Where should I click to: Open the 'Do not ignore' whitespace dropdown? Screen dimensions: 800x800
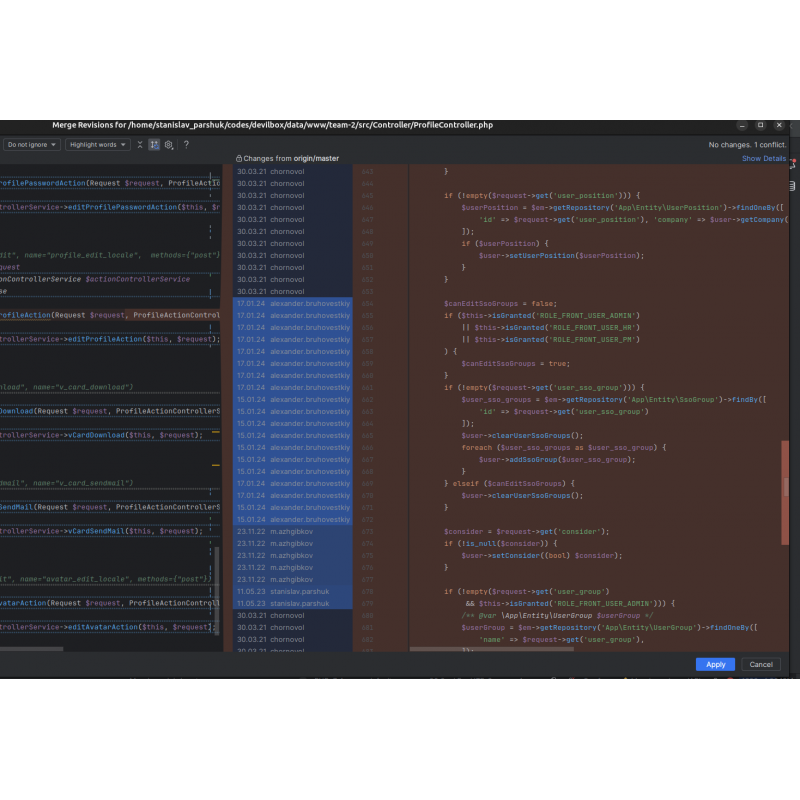click(x=32, y=145)
